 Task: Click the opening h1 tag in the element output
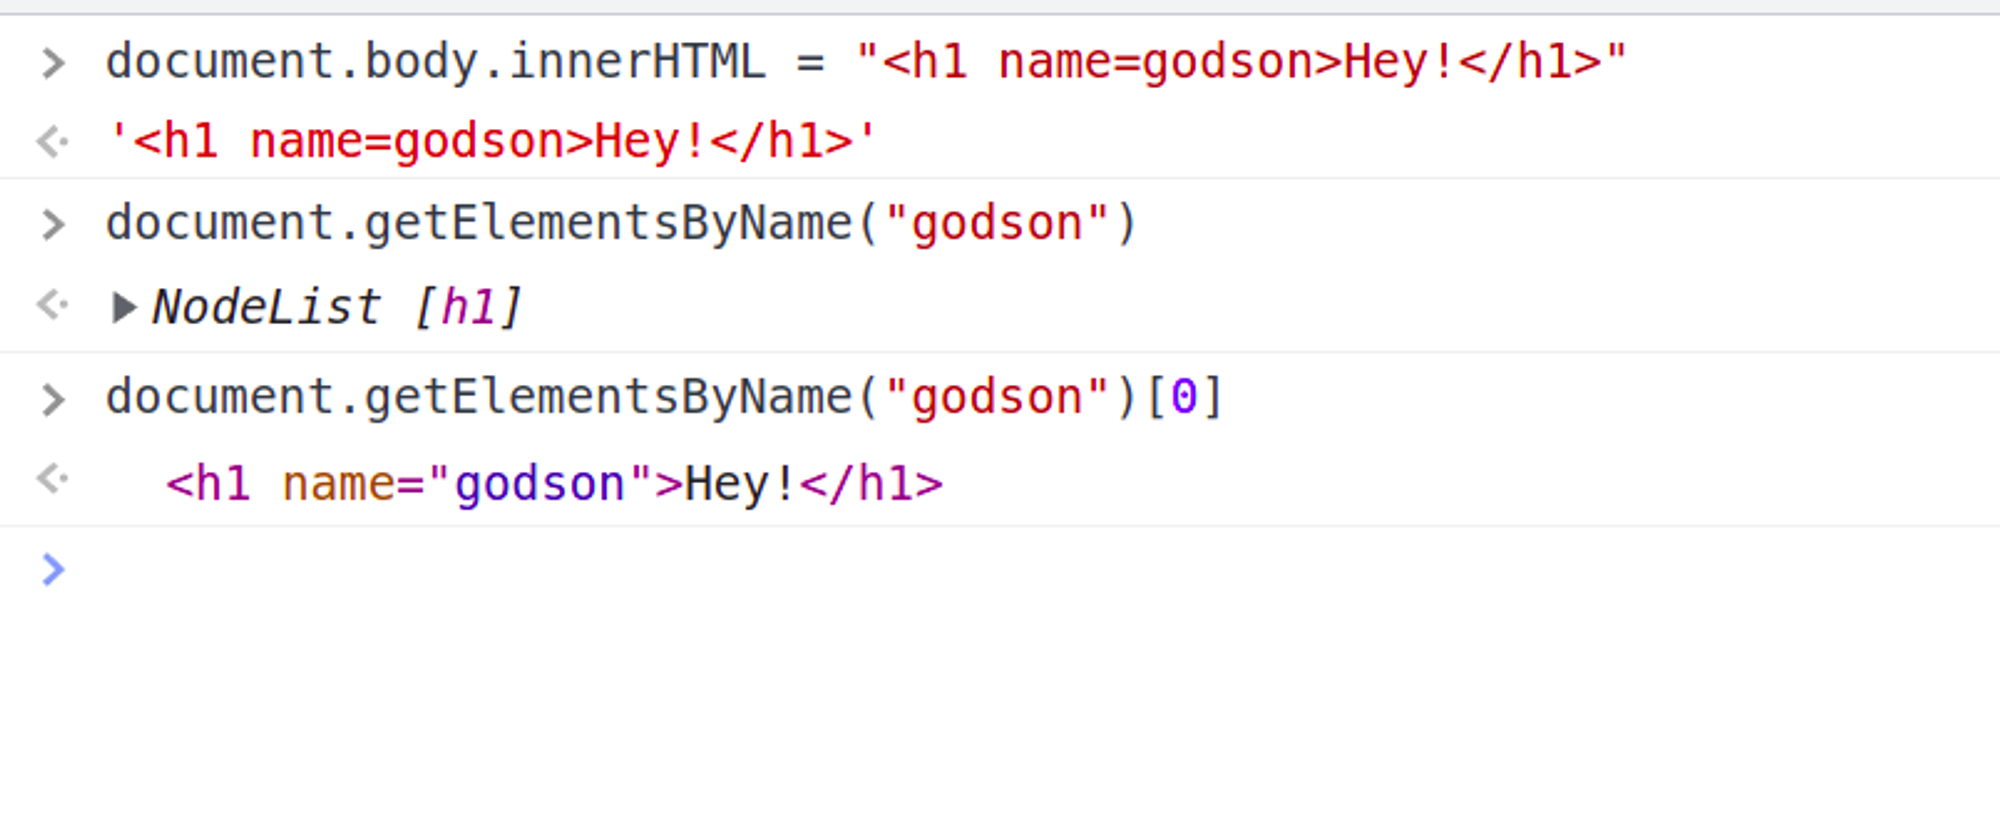tap(208, 485)
